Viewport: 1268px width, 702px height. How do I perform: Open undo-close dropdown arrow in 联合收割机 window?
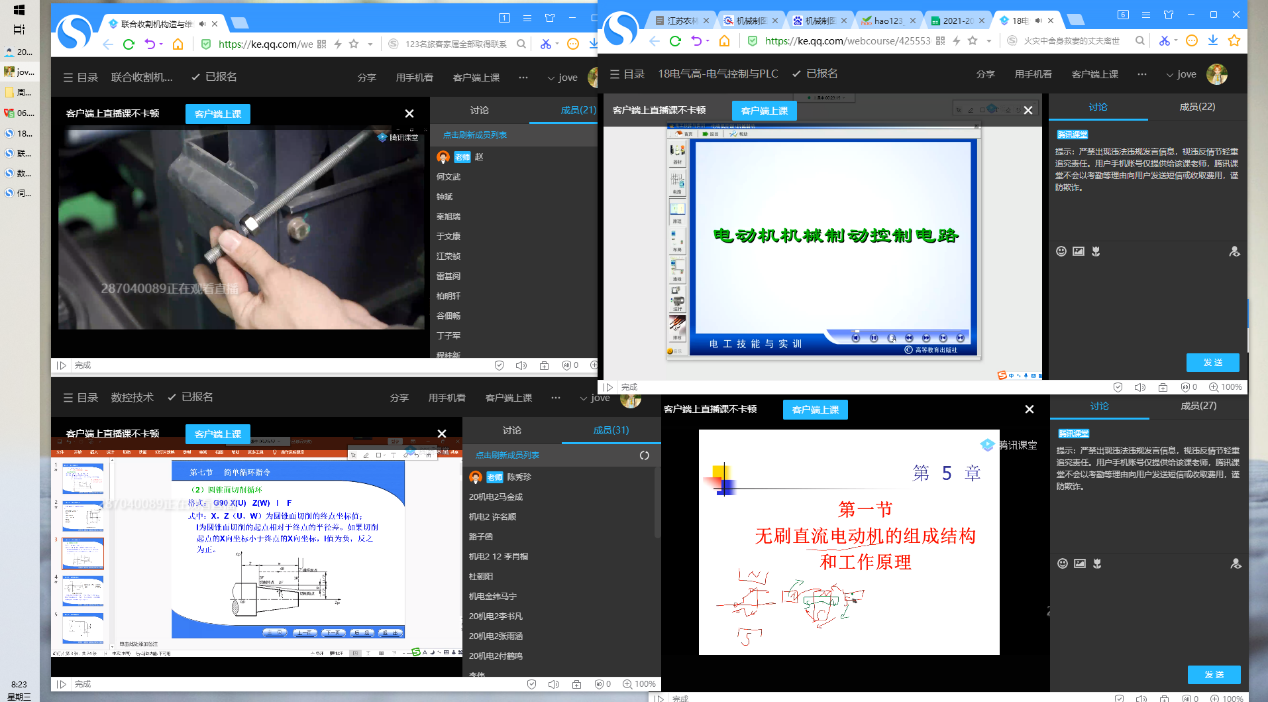tap(162, 44)
